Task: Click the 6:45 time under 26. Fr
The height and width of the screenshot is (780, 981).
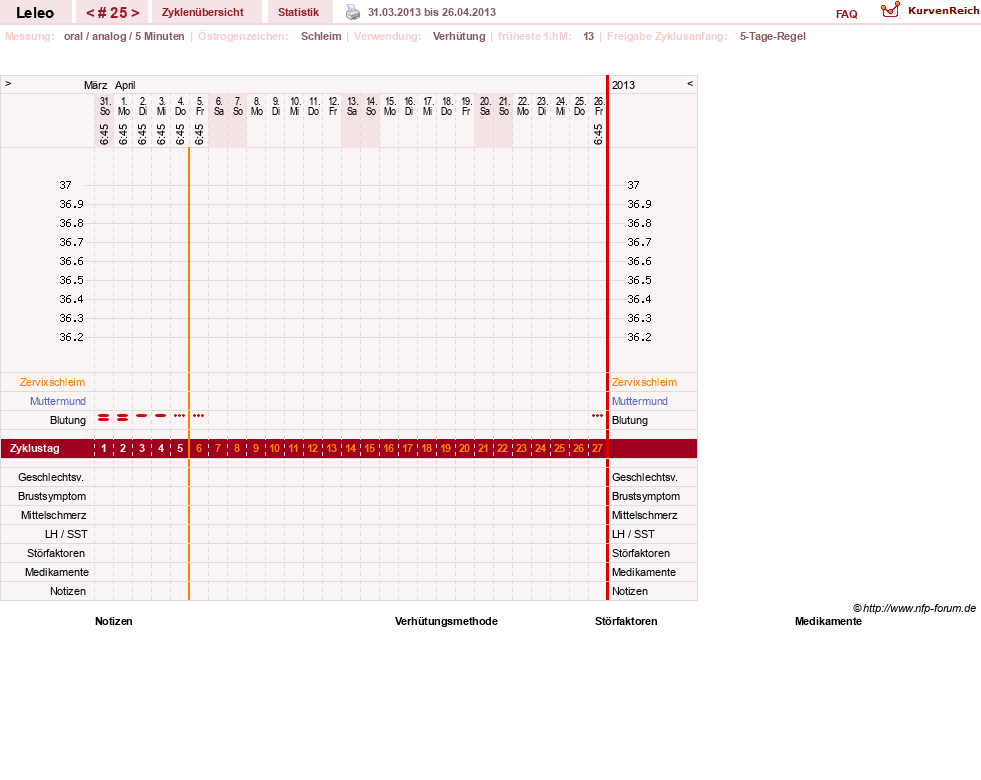Action: coord(598,134)
